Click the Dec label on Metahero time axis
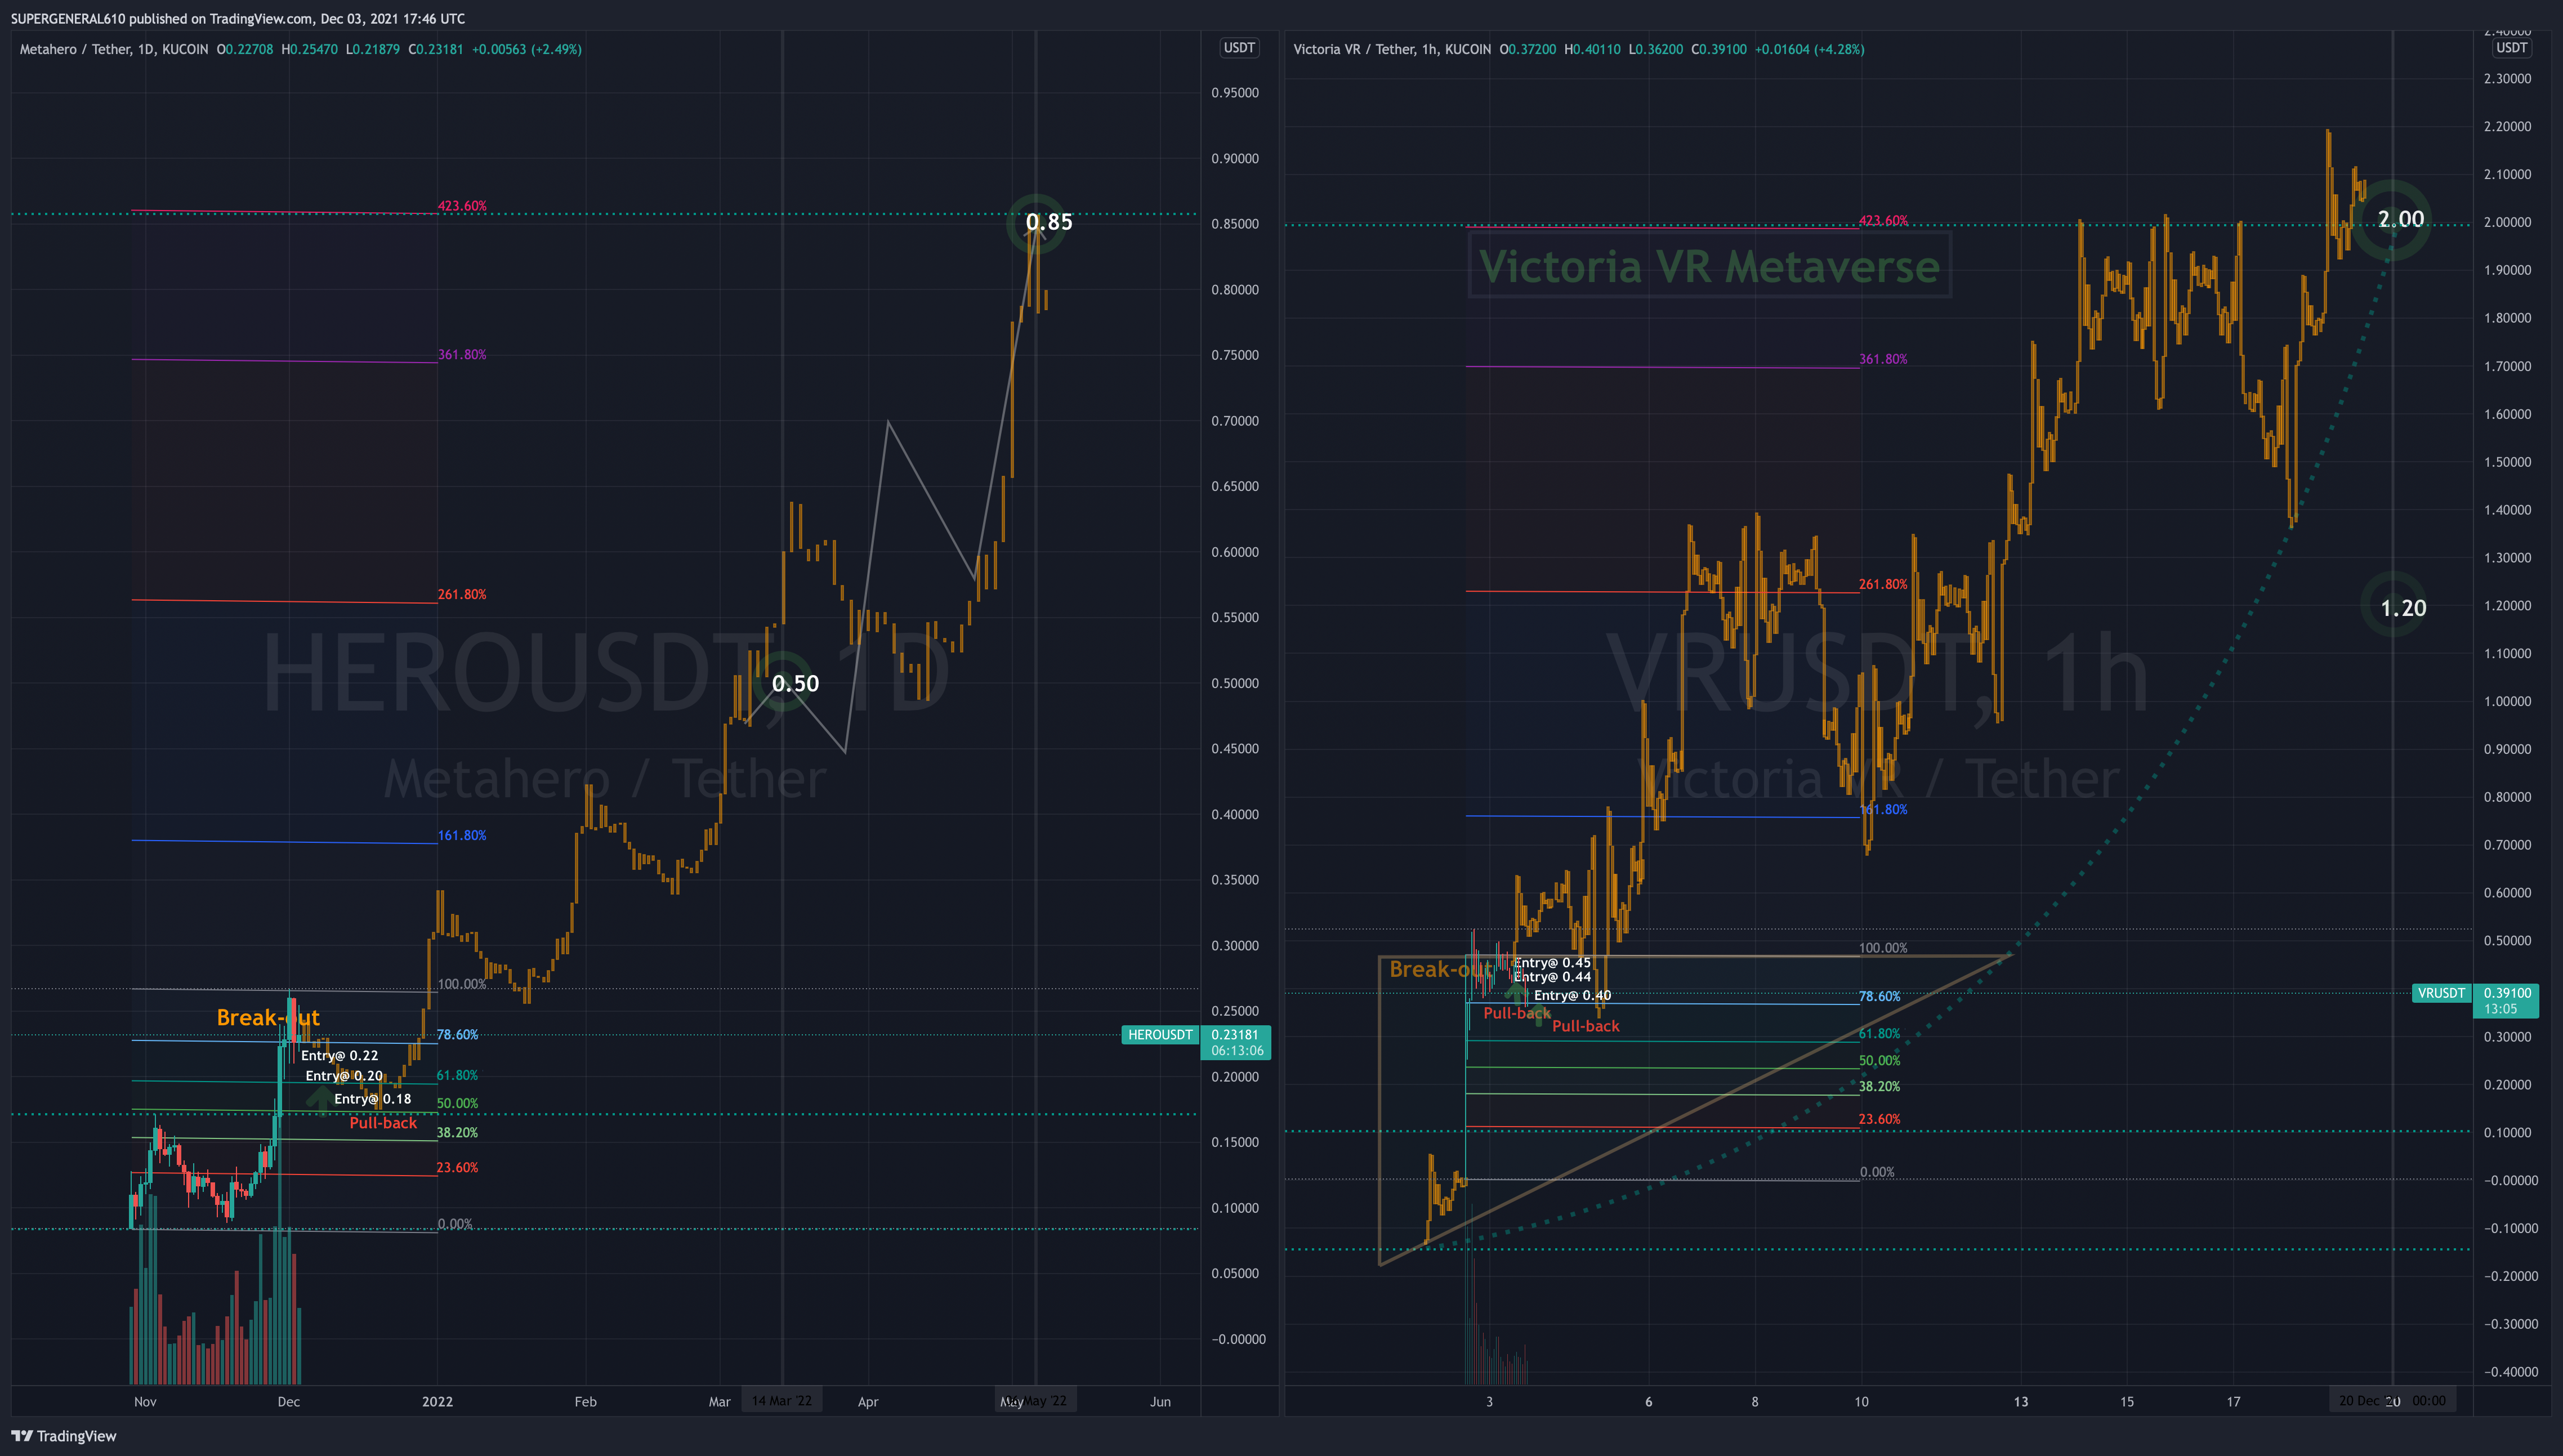The image size is (2563, 1456). tap(288, 1401)
